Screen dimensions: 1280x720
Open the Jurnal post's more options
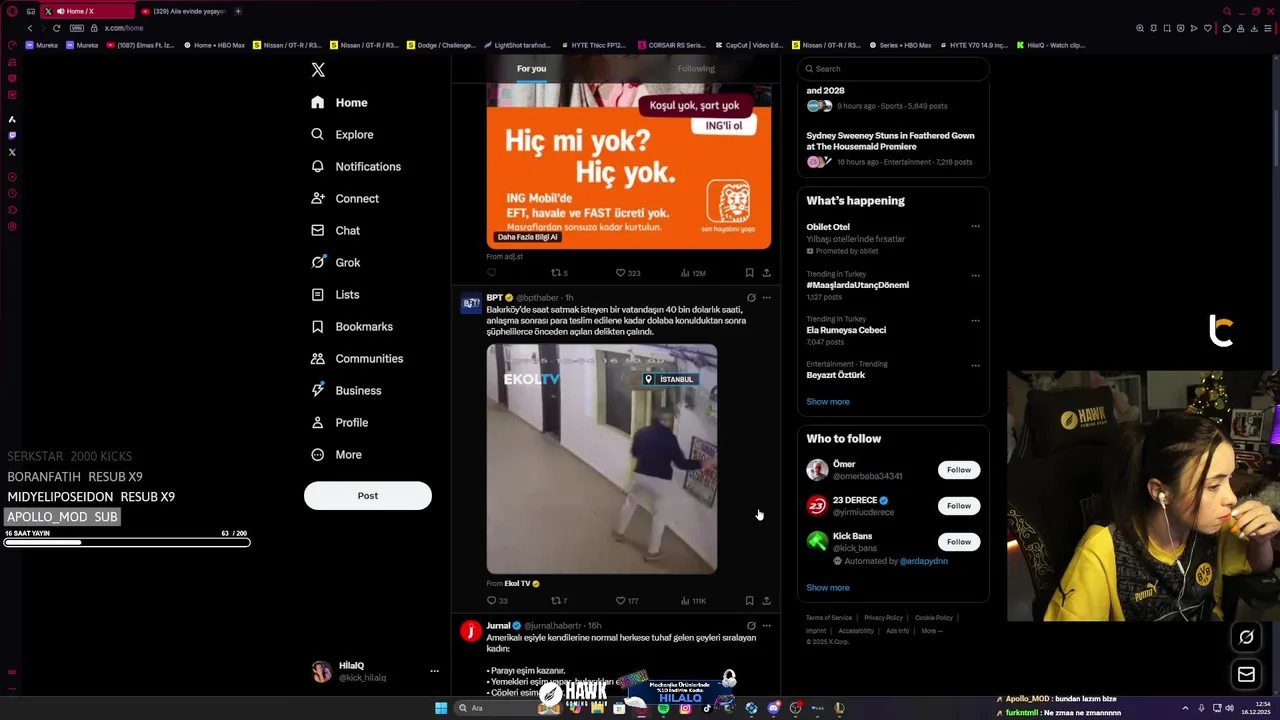click(x=766, y=626)
